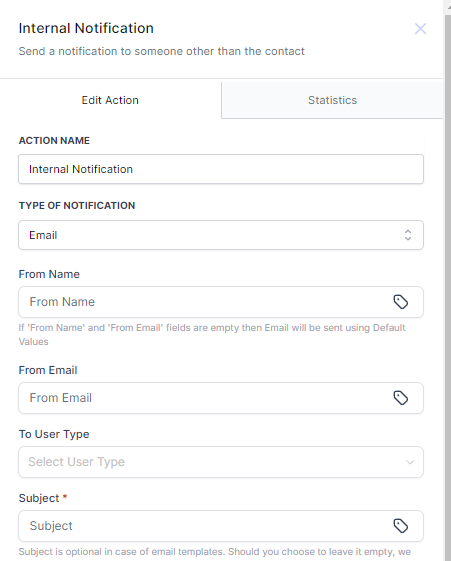
Task: Switch to the Edit Action tab
Action: pyautogui.click(x=110, y=100)
